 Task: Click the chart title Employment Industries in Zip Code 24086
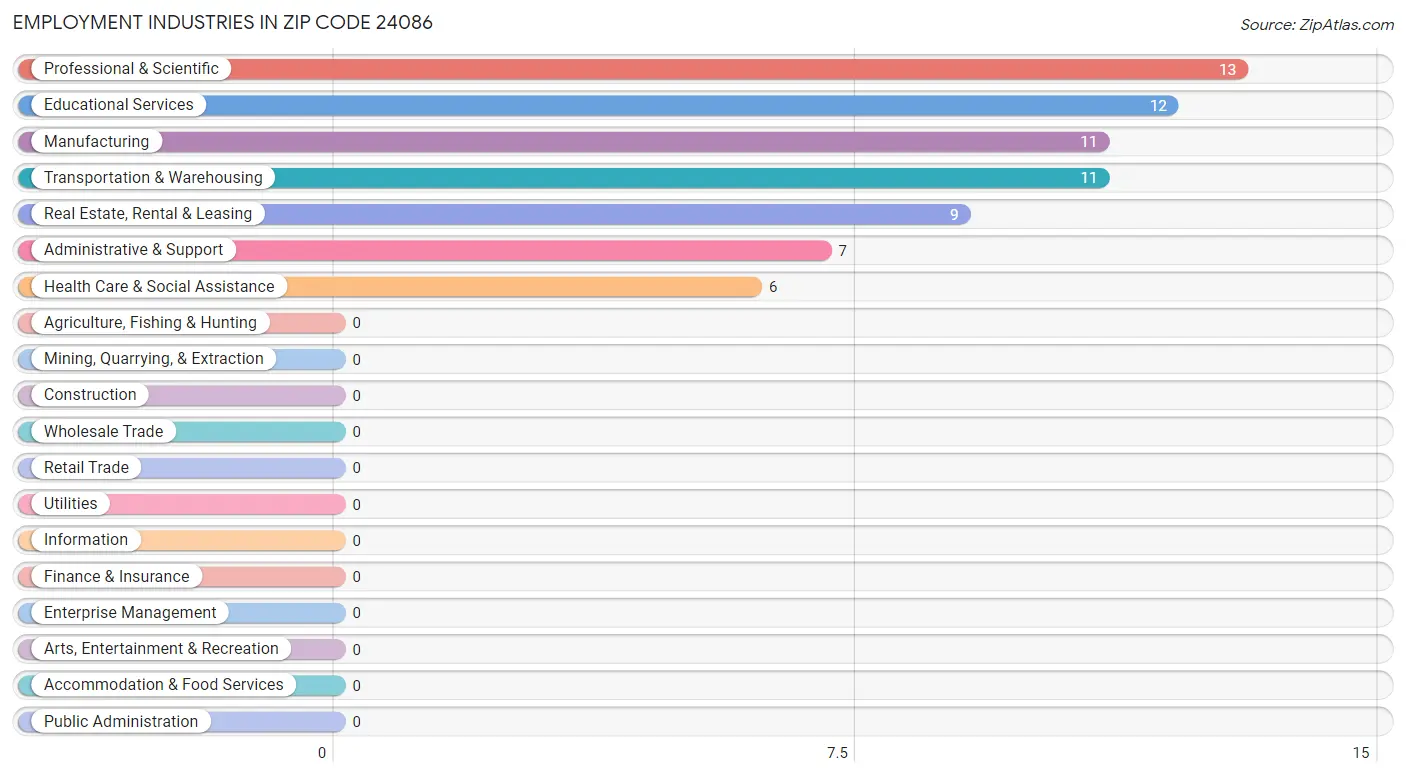click(x=223, y=22)
